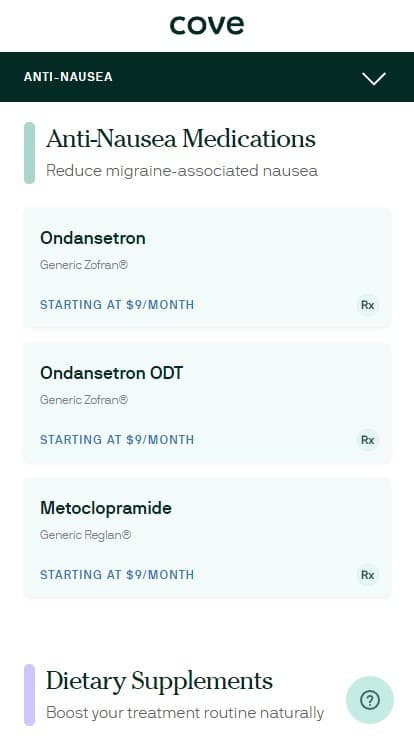Open the Metoclopramide product title
Screen dimensions: 414x736
[x=106, y=508]
